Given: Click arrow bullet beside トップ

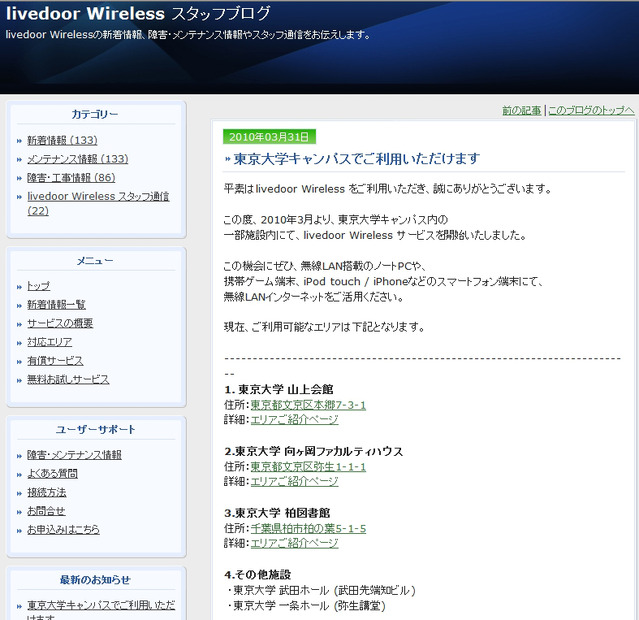Looking at the screenshot, I should click(19, 287).
